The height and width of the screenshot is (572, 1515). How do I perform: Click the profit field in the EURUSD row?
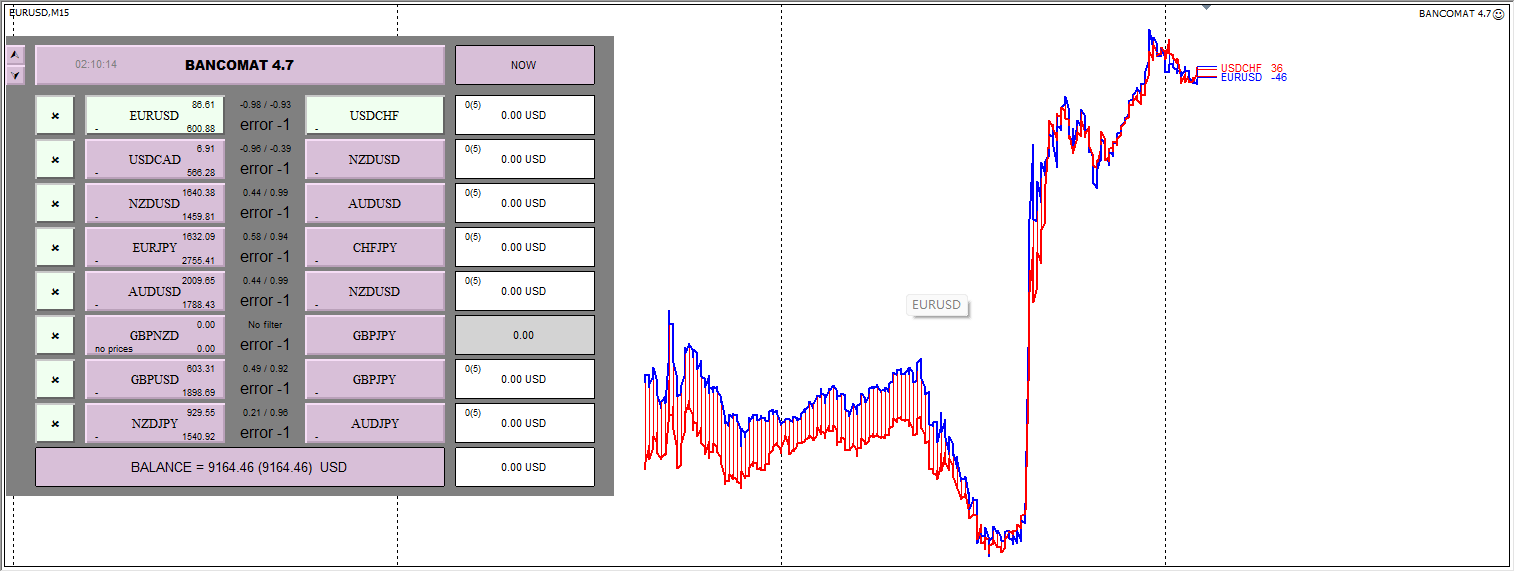click(x=524, y=115)
